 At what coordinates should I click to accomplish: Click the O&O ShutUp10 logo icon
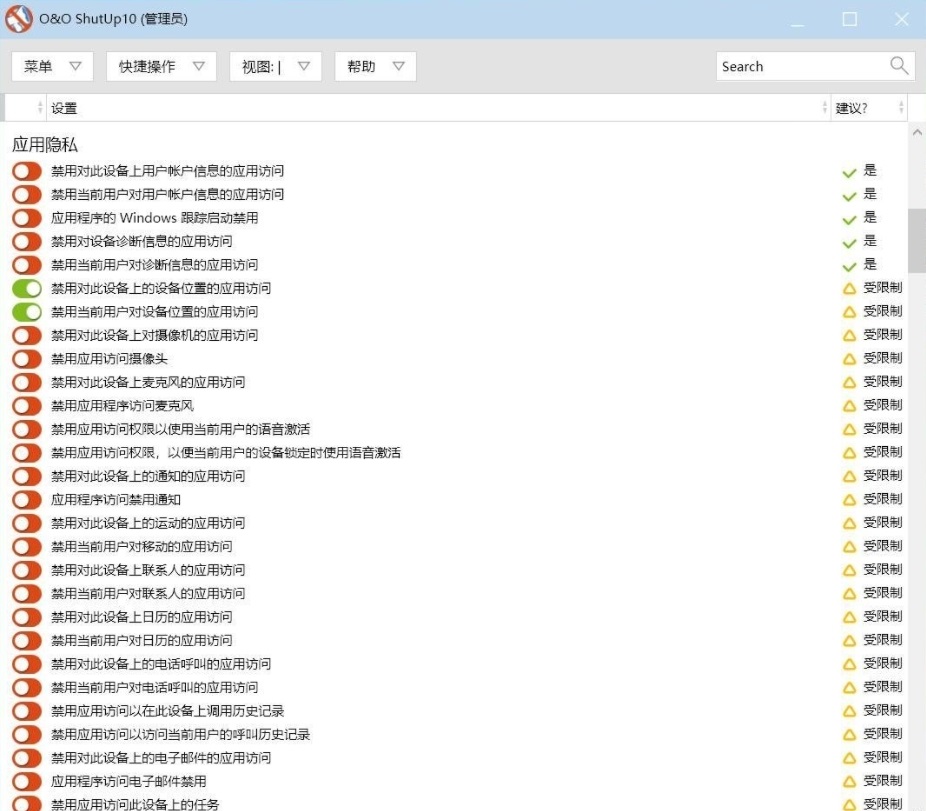(17, 18)
